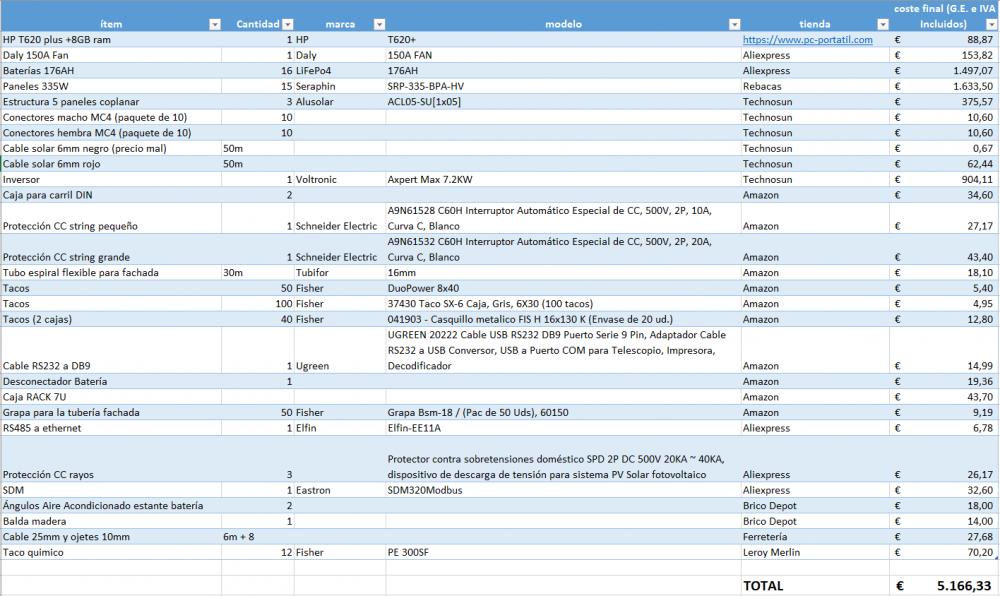Click 'Protección CC string grande' cell
Screen dimensions: 1000x596
112,249
